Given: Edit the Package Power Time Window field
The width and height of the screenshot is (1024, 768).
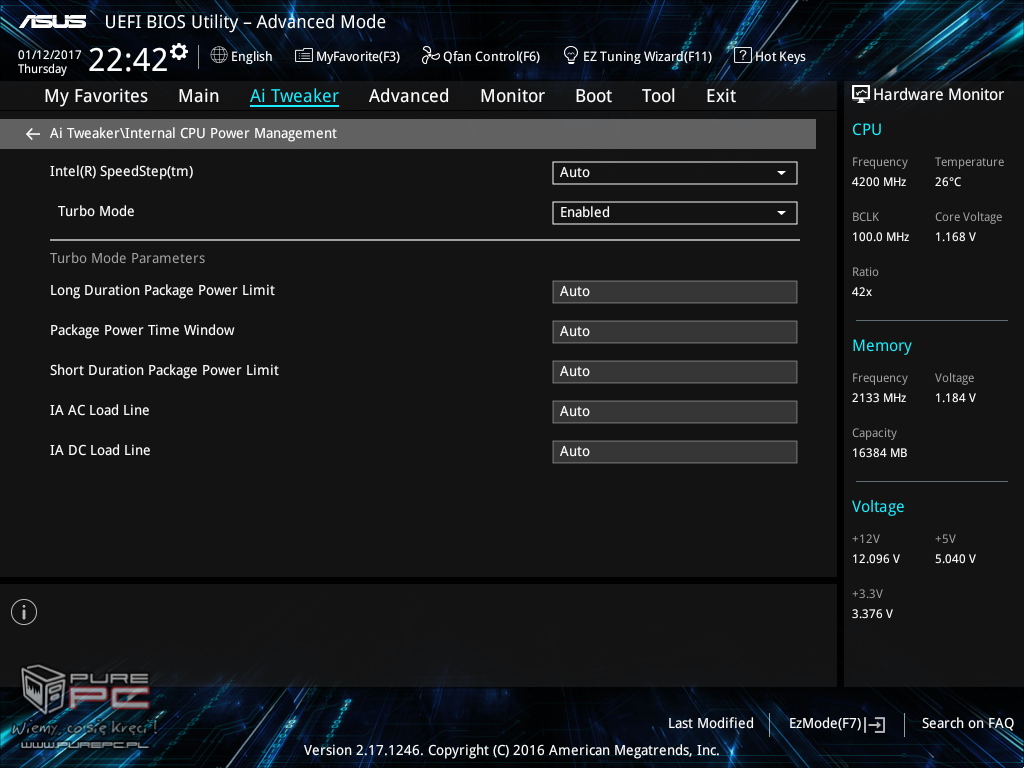Looking at the screenshot, I should [674, 332].
